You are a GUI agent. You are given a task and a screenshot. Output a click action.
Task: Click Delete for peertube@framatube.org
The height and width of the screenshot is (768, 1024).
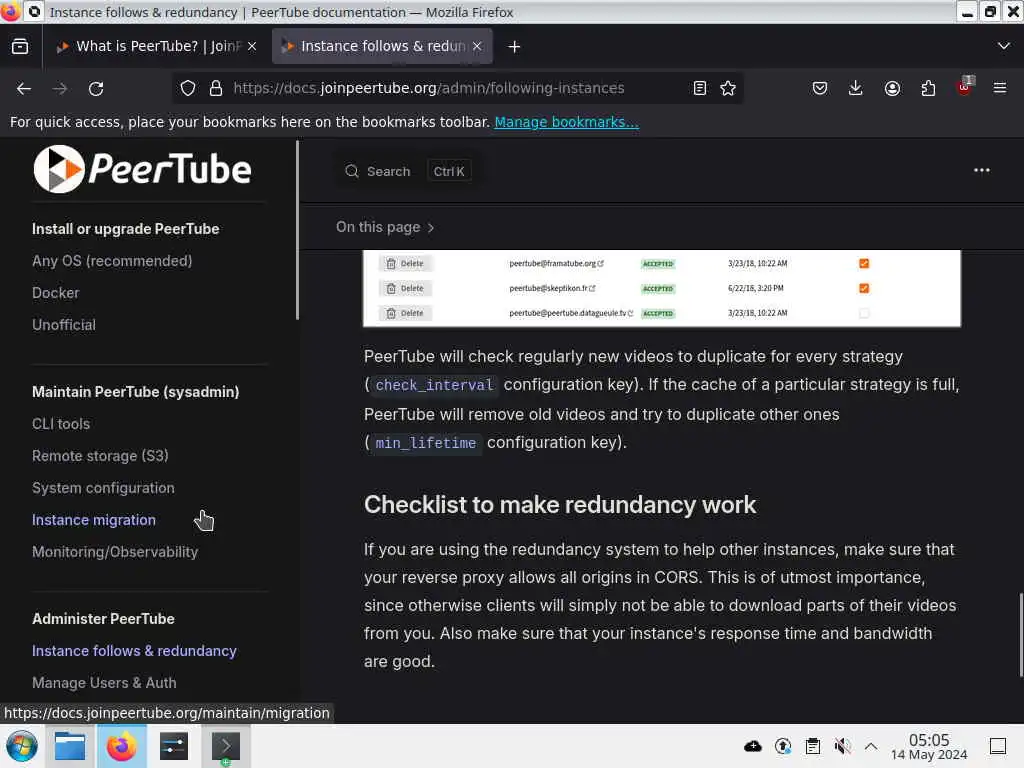click(x=405, y=263)
